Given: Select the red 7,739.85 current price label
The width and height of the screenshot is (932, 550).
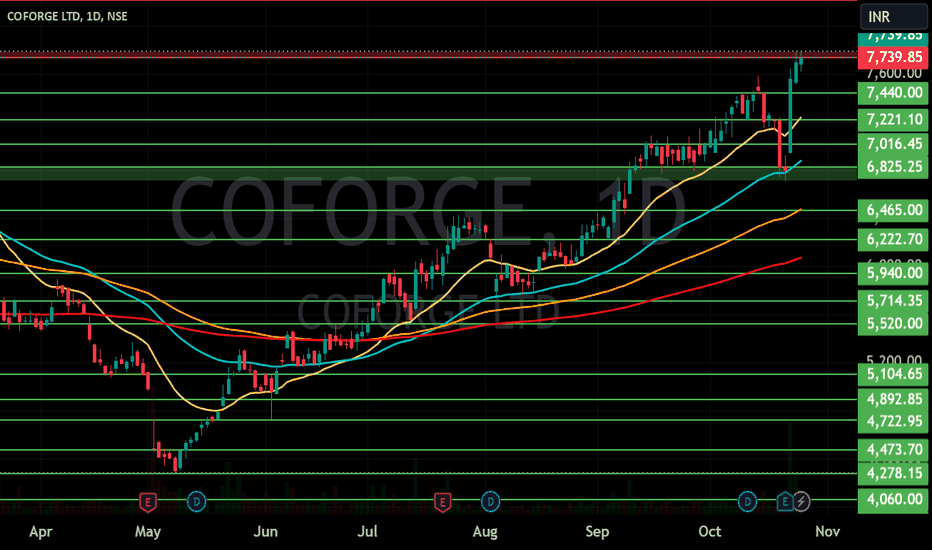Looking at the screenshot, I should [893, 57].
